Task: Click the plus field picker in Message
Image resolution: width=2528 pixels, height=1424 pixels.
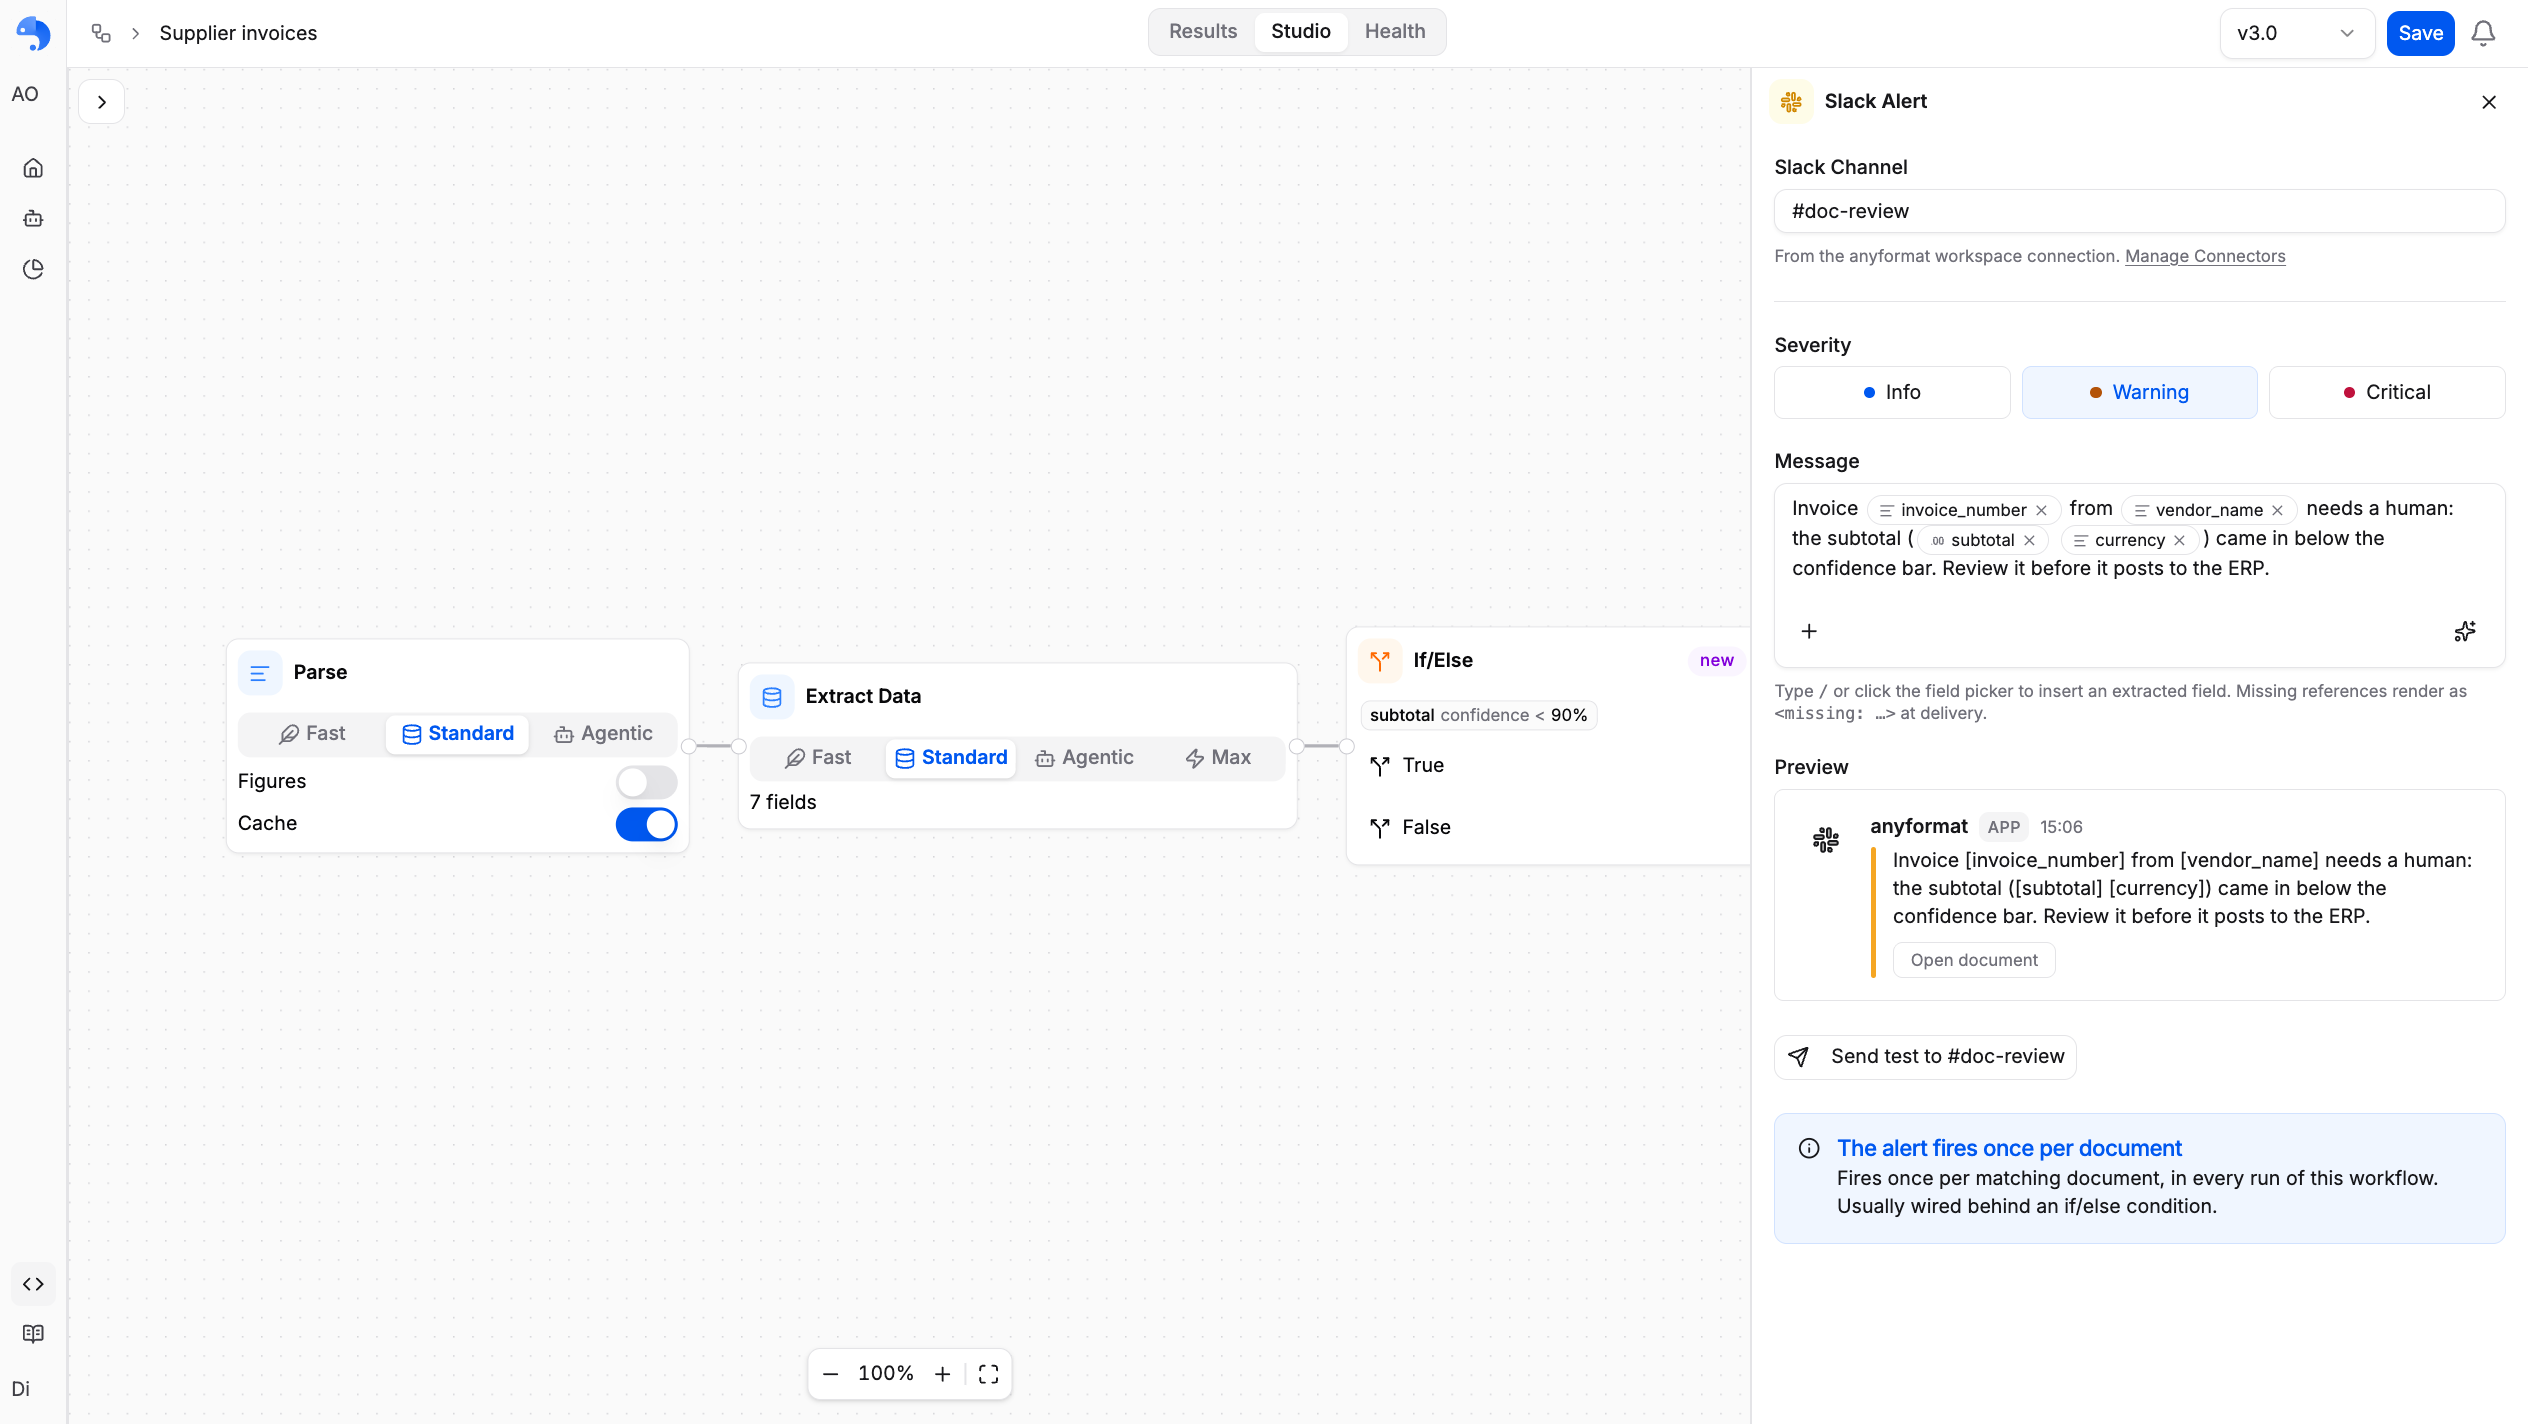Action: (x=1809, y=631)
